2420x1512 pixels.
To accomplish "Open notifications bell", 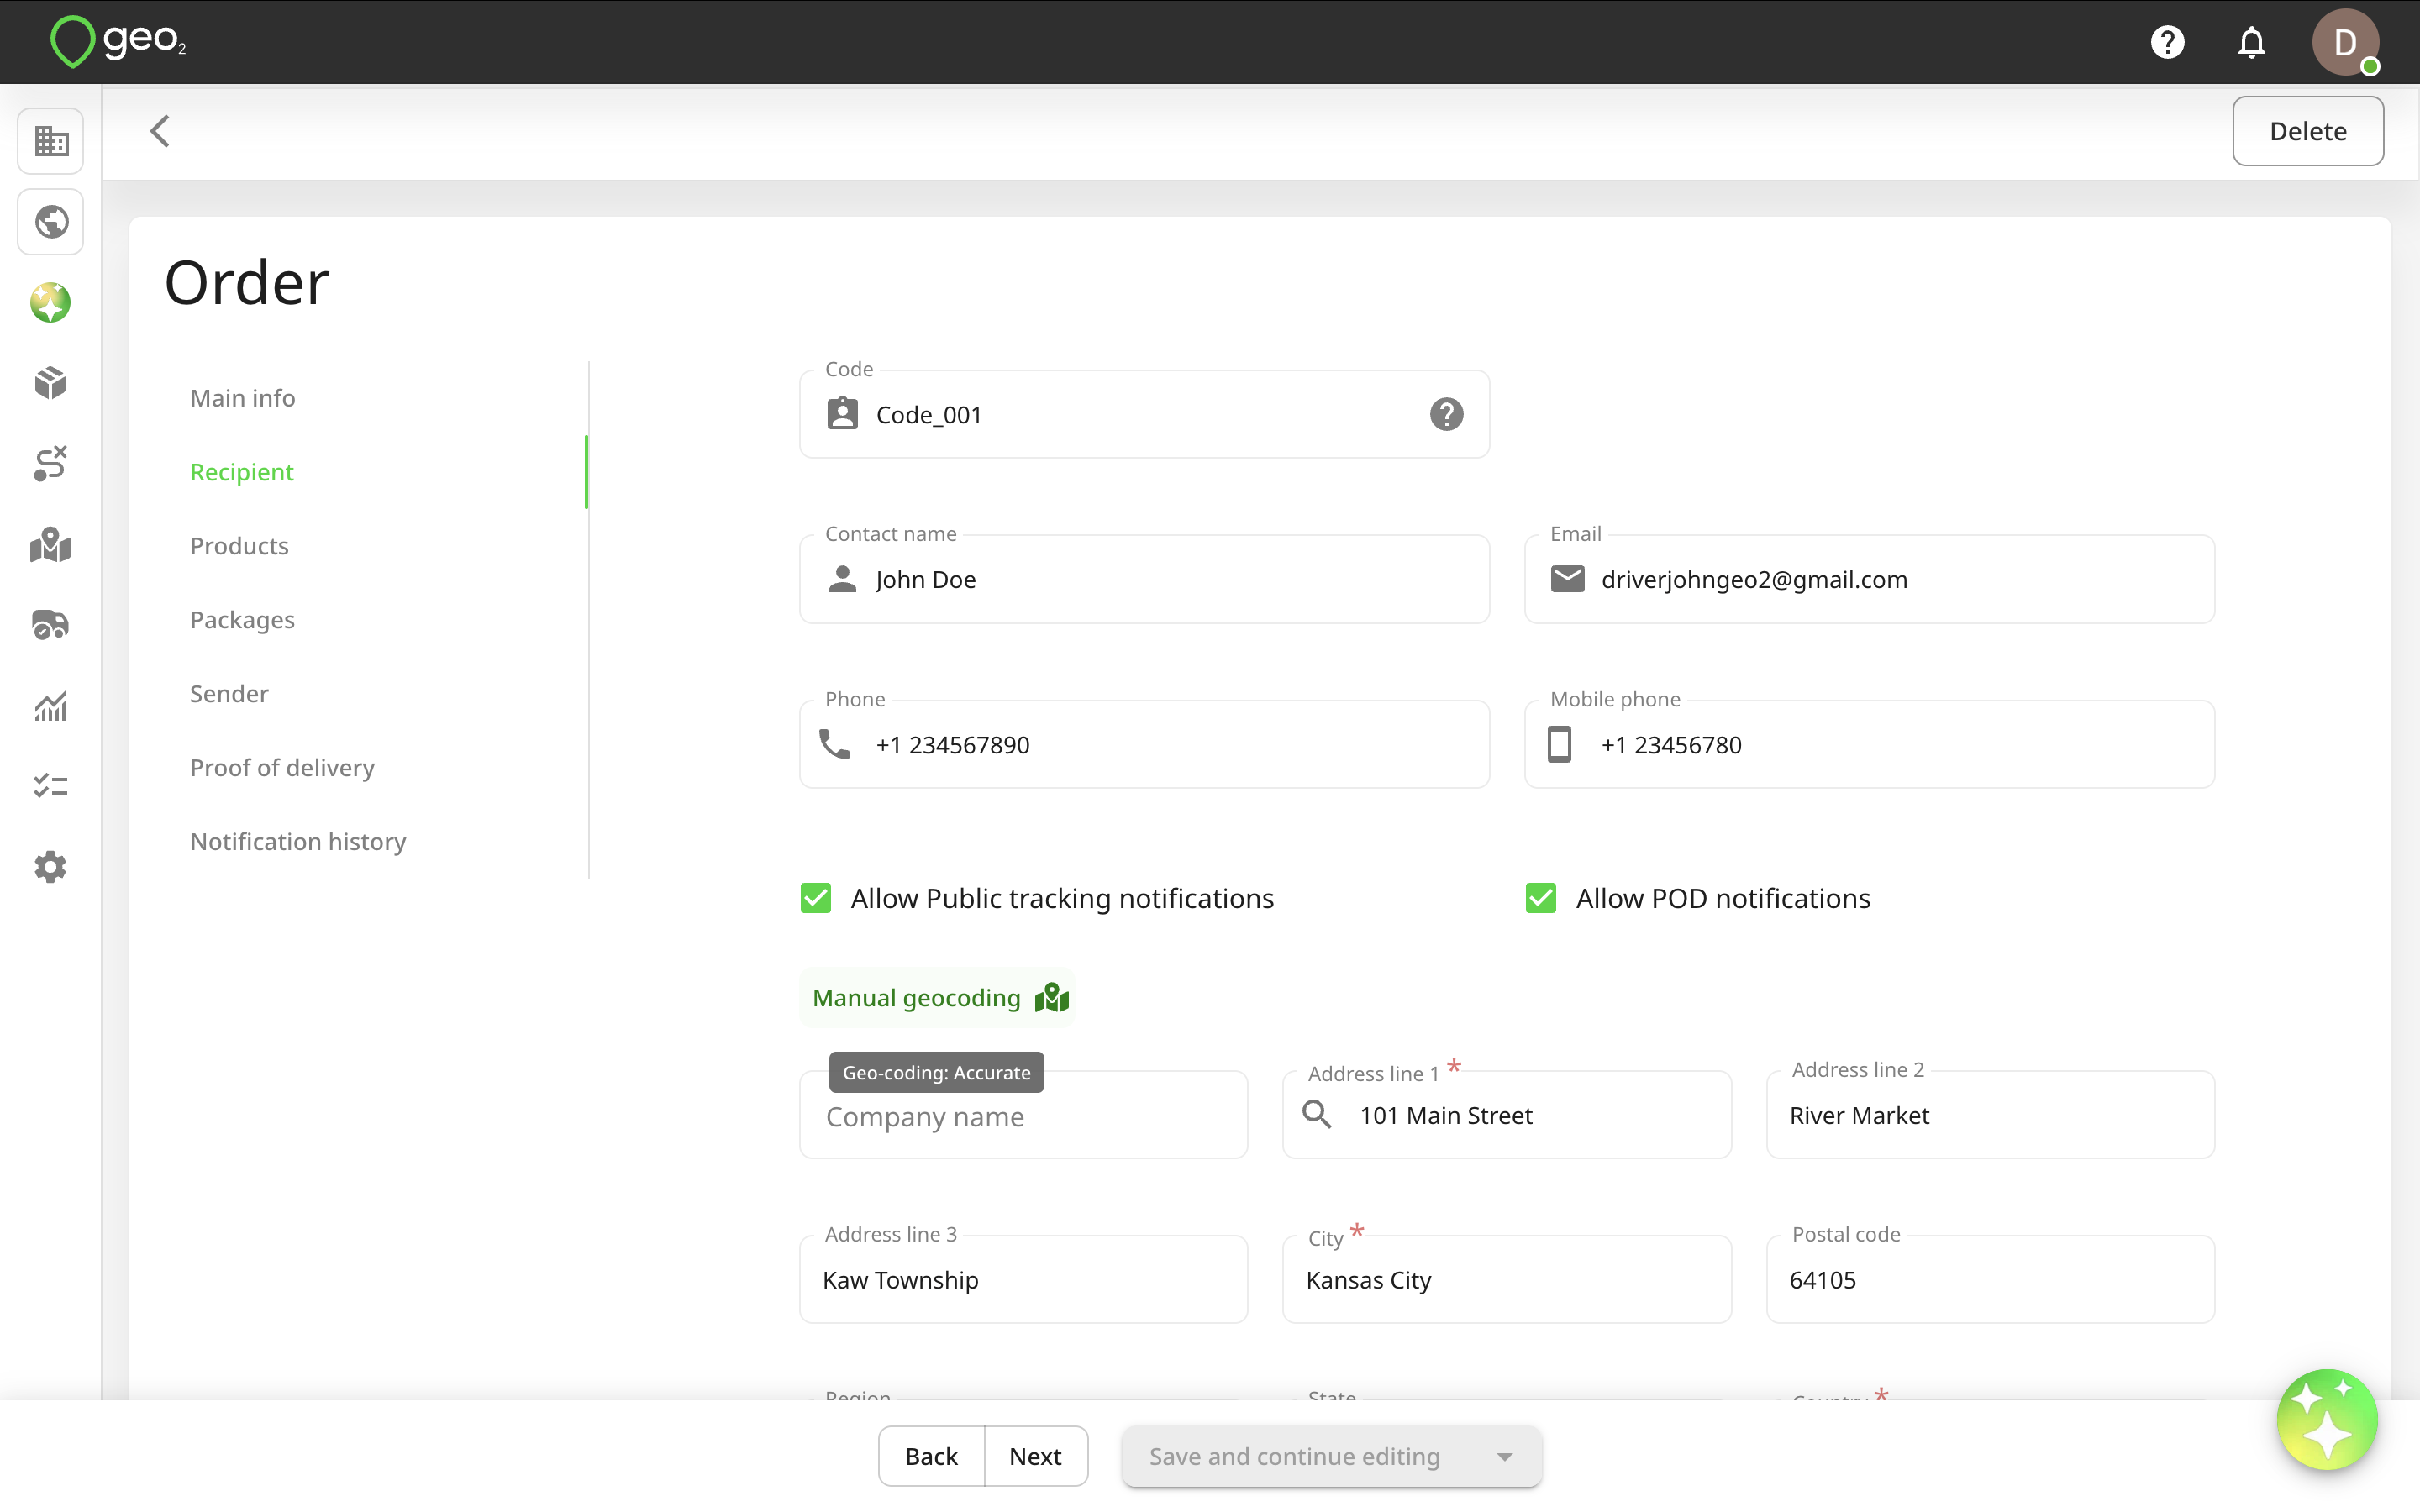I will point(2251,42).
